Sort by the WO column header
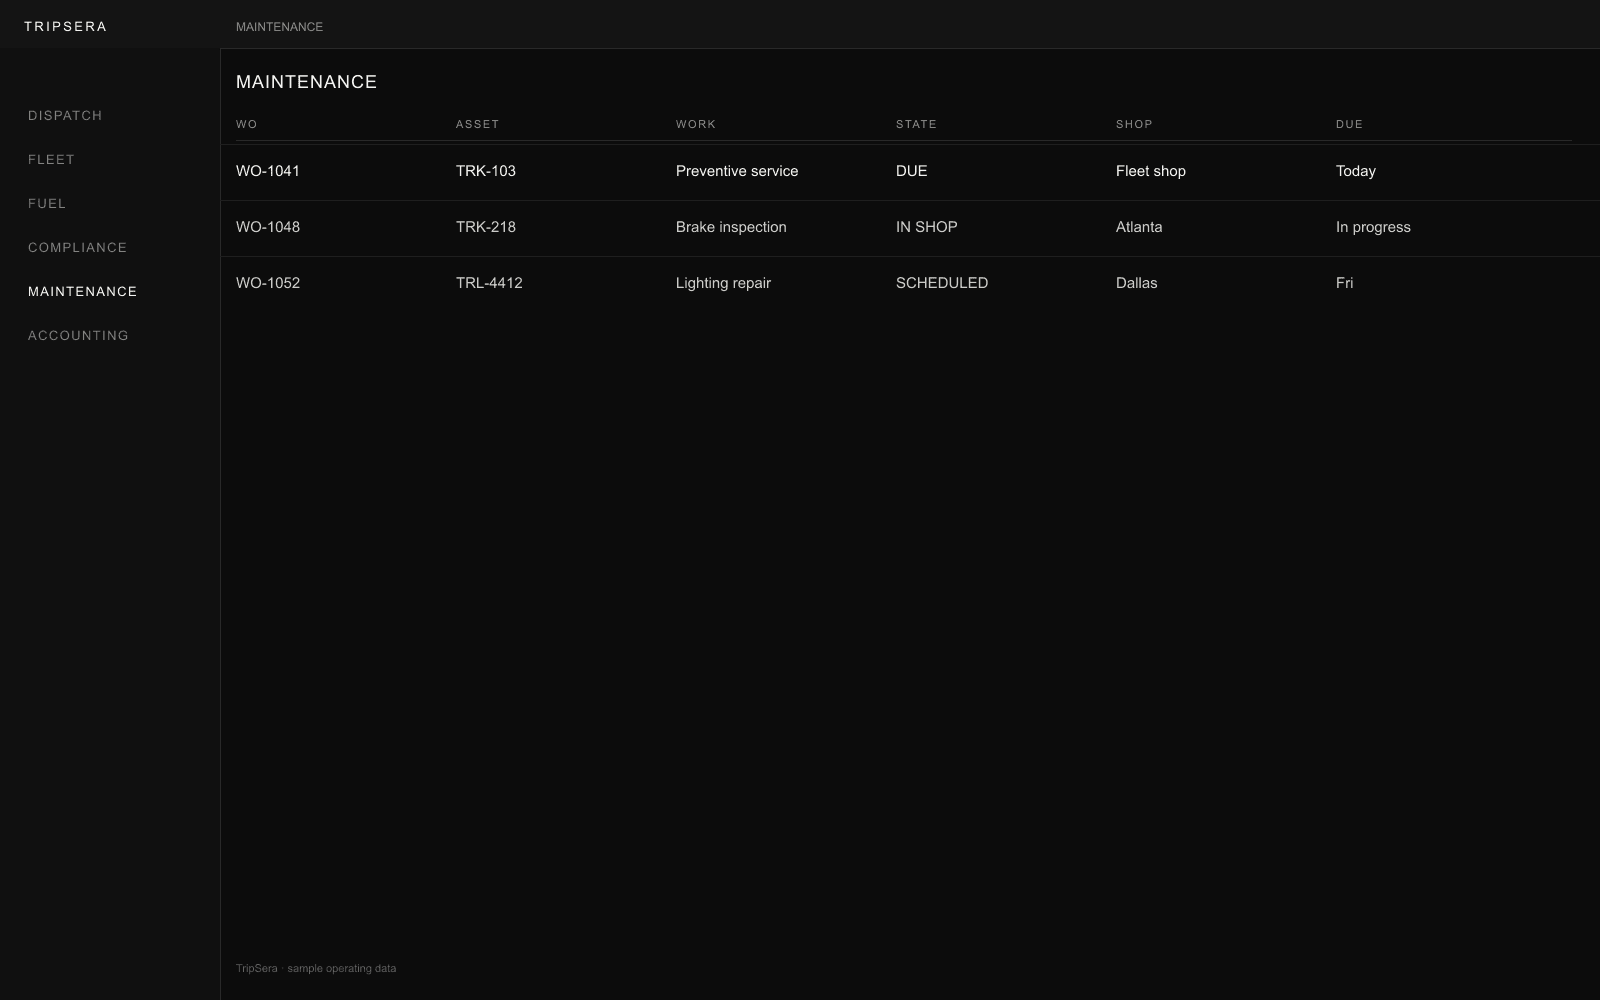The image size is (1600, 1000). (246, 125)
